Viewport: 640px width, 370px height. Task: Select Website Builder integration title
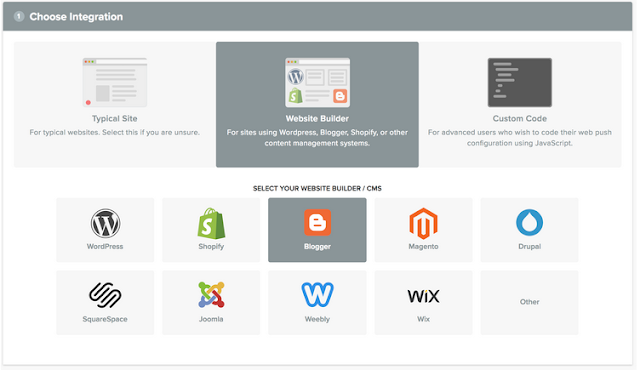pyautogui.click(x=317, y=119)
